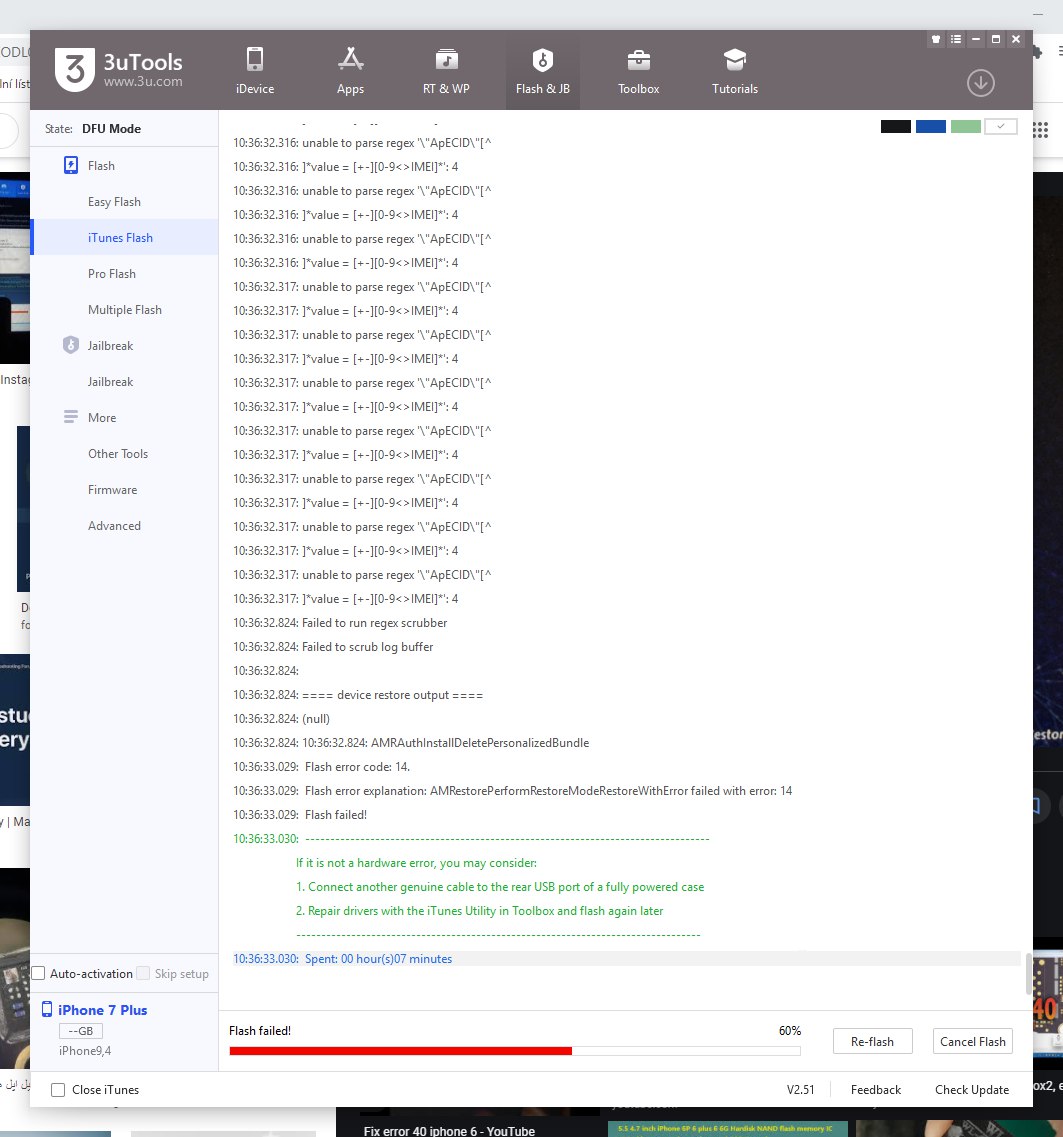
Task: Click Check Update in the footer
Action: (x=972, y=1090)
